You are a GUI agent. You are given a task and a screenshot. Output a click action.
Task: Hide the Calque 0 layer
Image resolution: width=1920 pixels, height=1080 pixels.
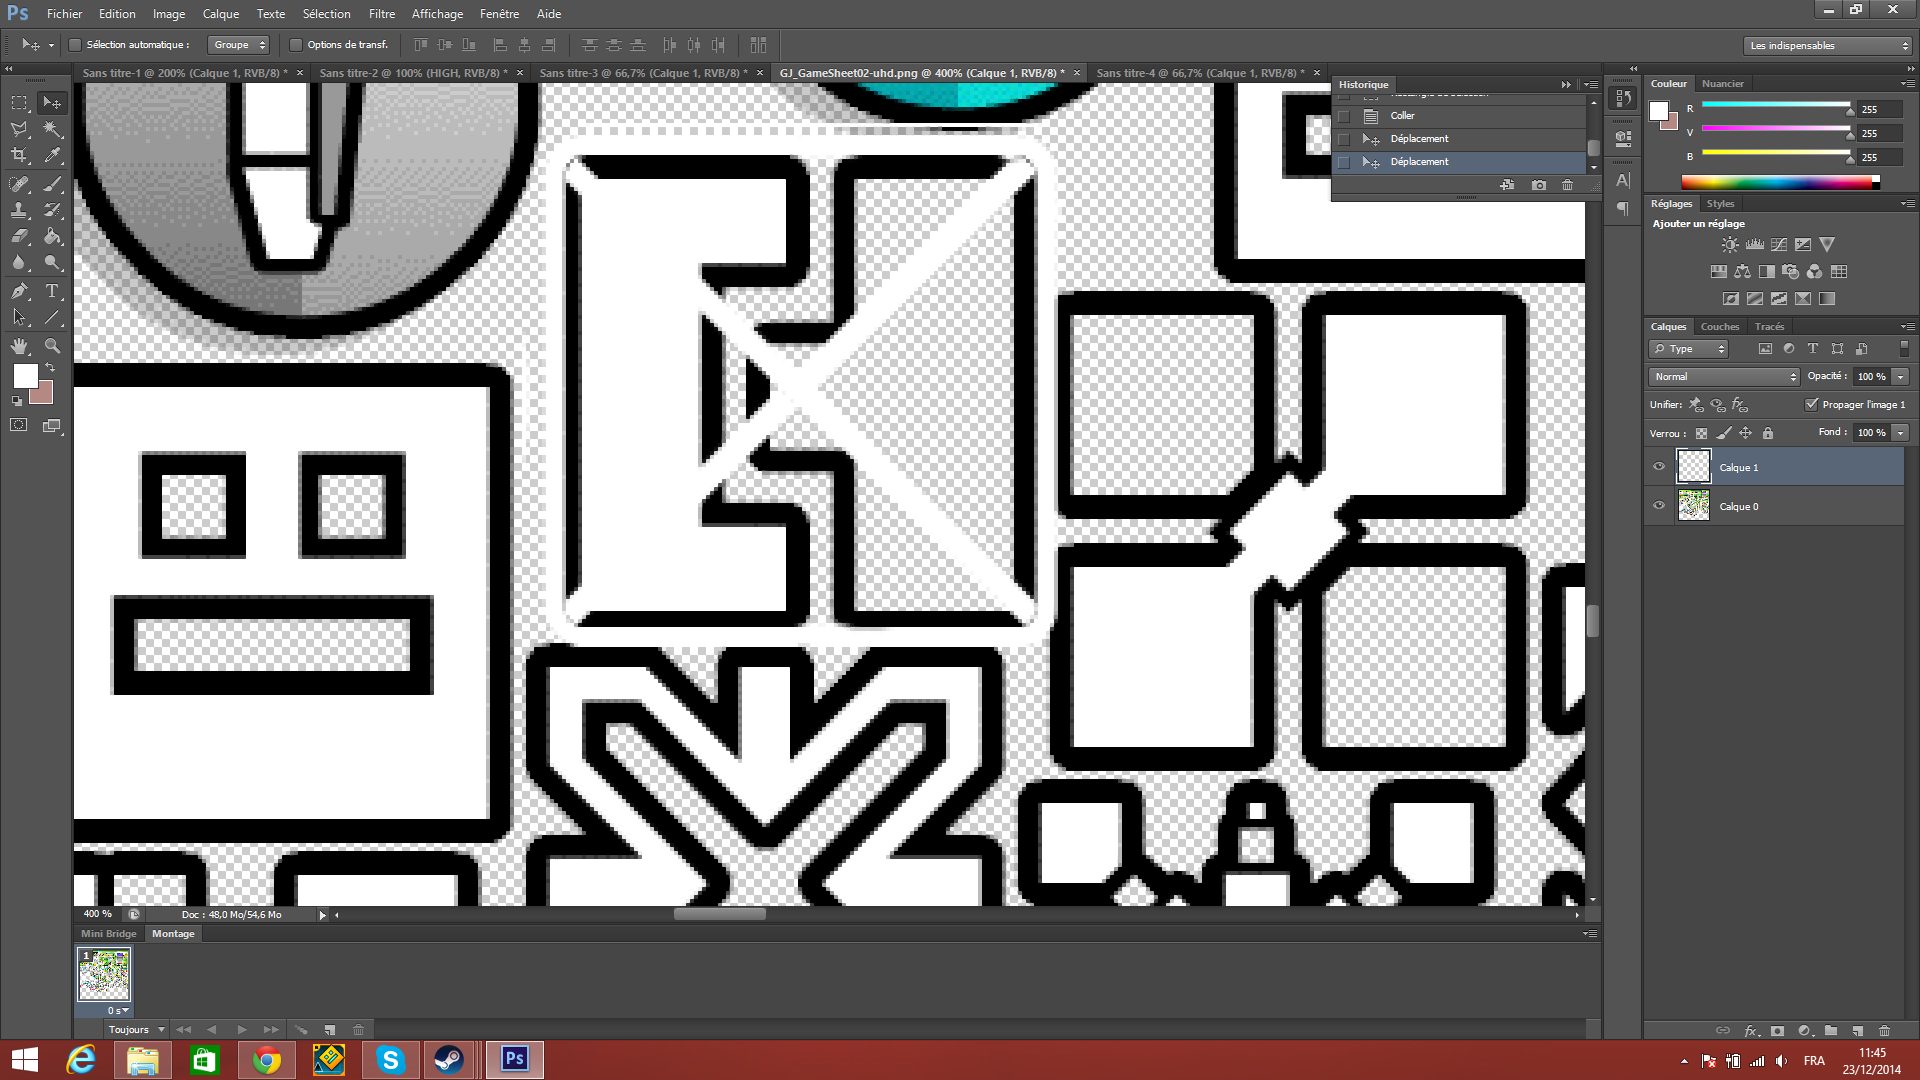pyautogui.click(x=1659, y=506)
